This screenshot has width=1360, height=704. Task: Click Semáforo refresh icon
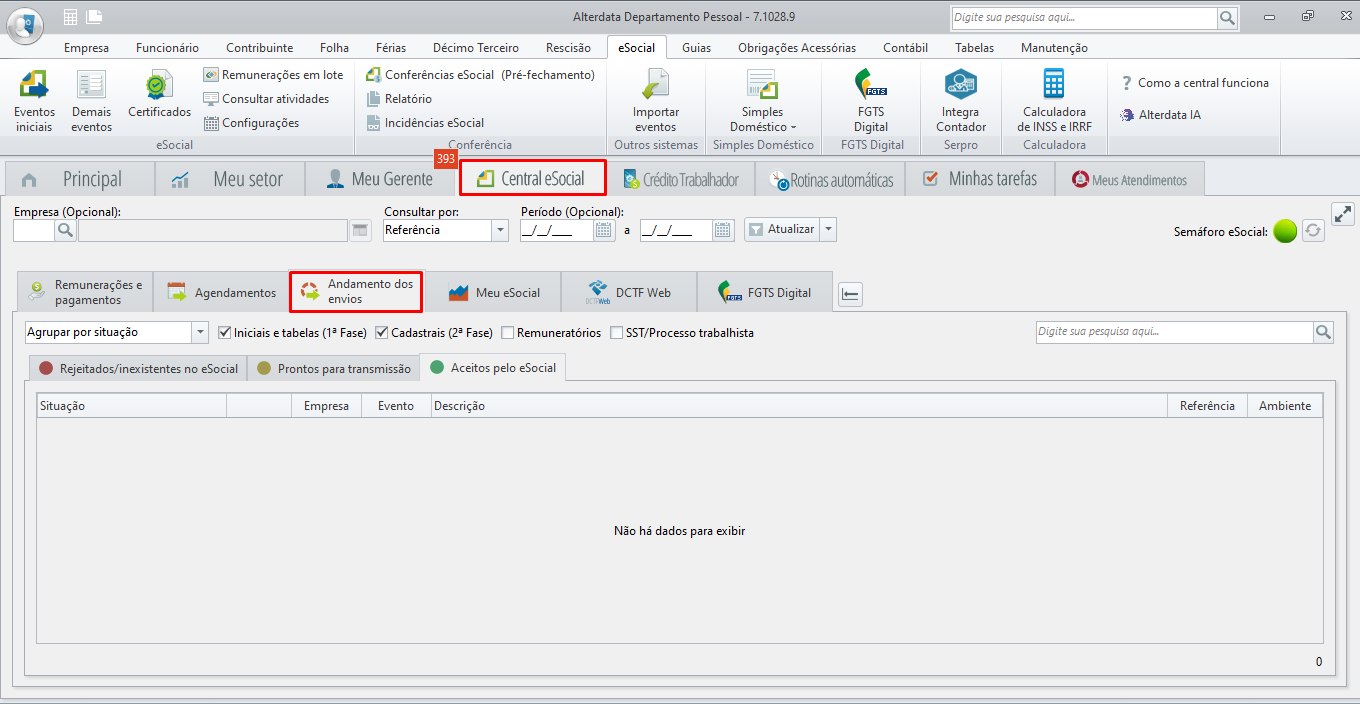tap(1313, 231)
